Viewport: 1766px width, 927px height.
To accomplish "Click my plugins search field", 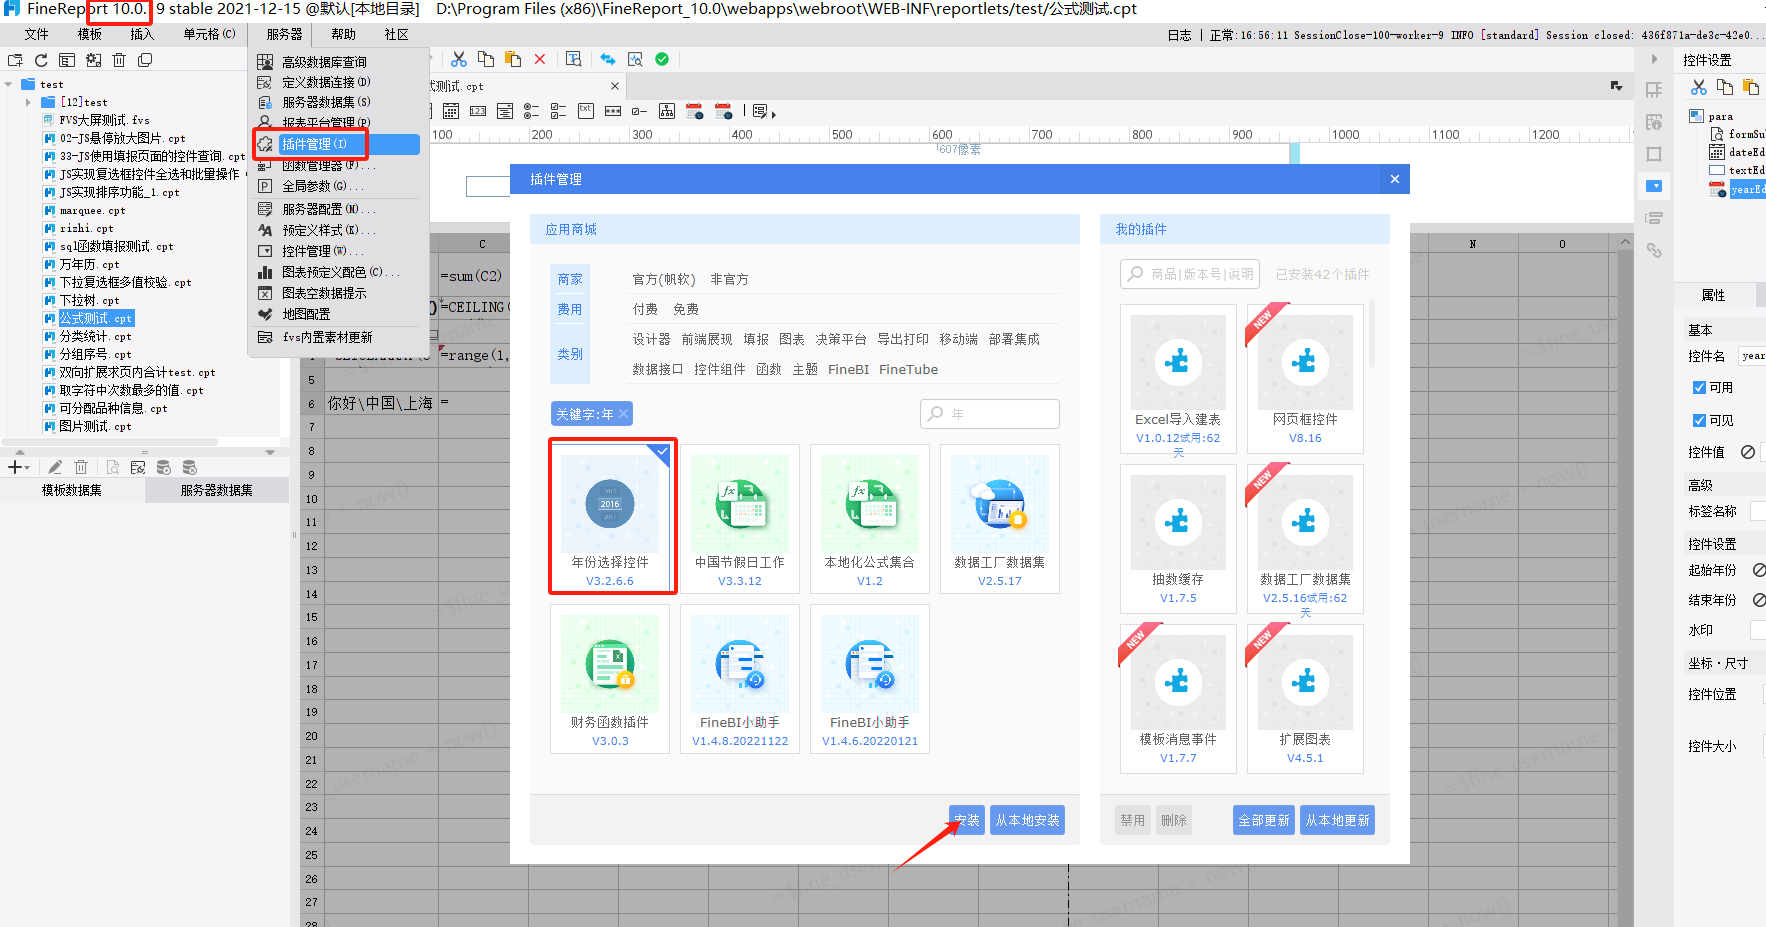I will (1190, 274).
